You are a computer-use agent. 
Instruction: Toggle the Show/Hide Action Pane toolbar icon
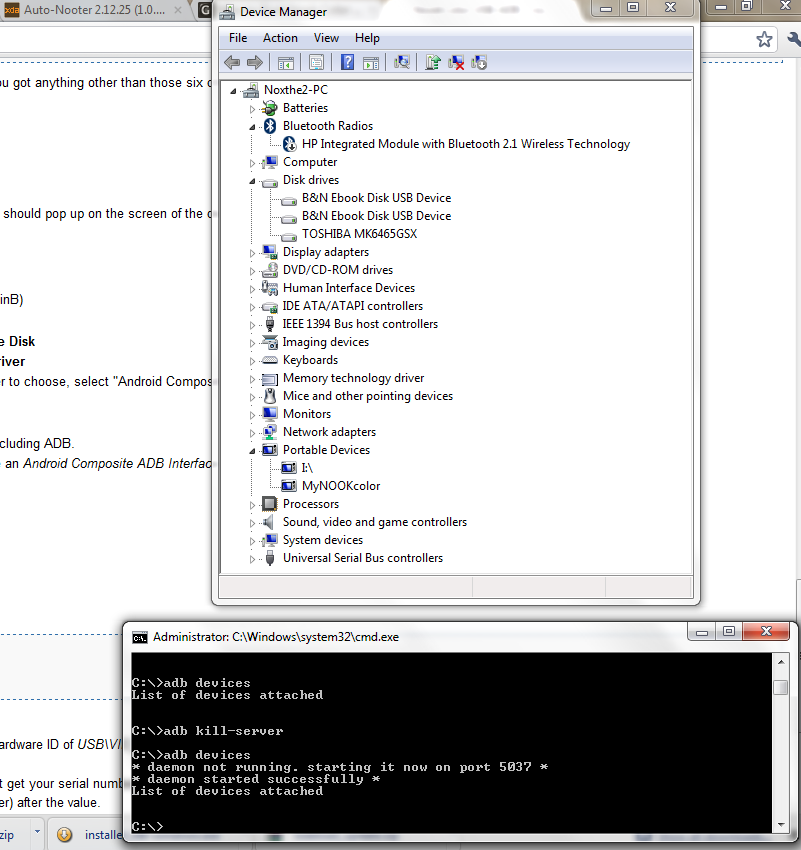(x=371, y=63)
